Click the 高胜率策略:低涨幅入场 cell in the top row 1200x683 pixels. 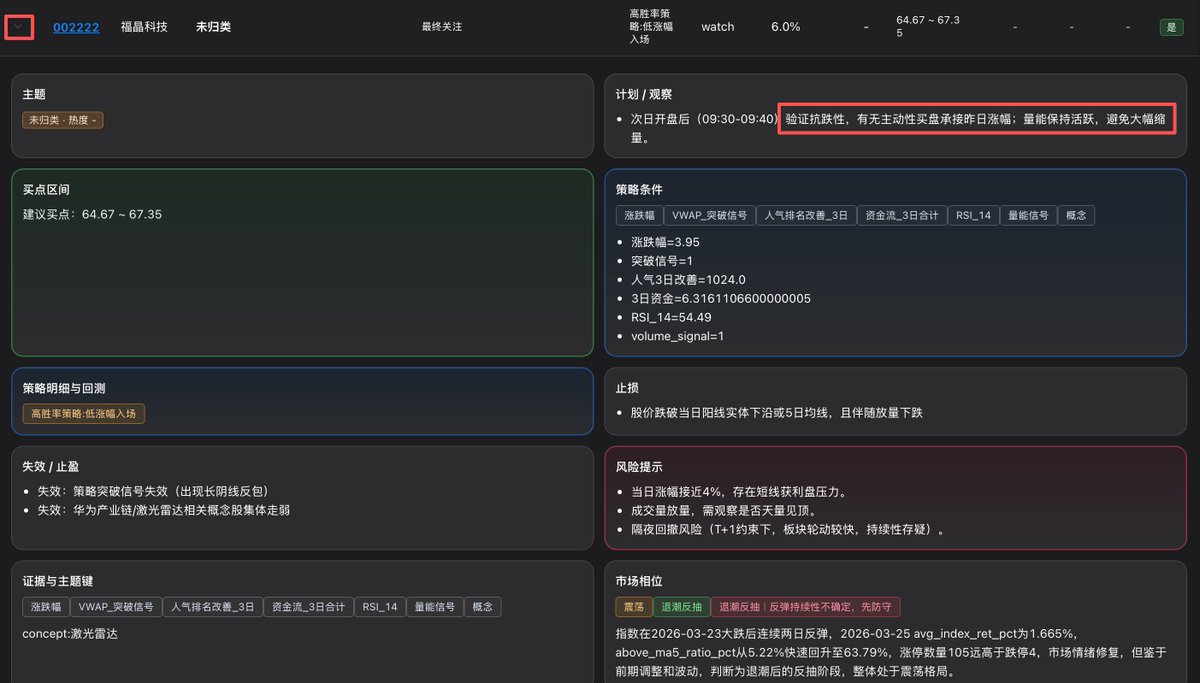651,27
